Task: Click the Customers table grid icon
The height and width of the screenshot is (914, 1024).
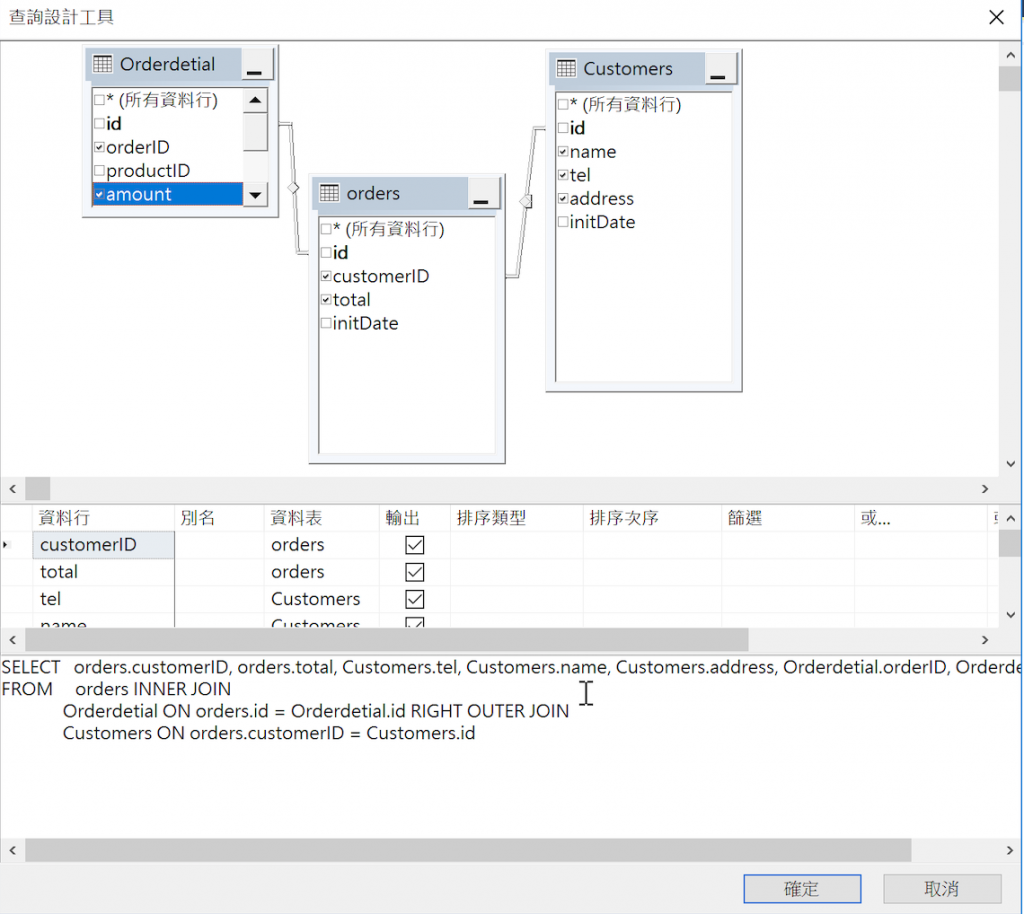Action: [x=566, y=69]
